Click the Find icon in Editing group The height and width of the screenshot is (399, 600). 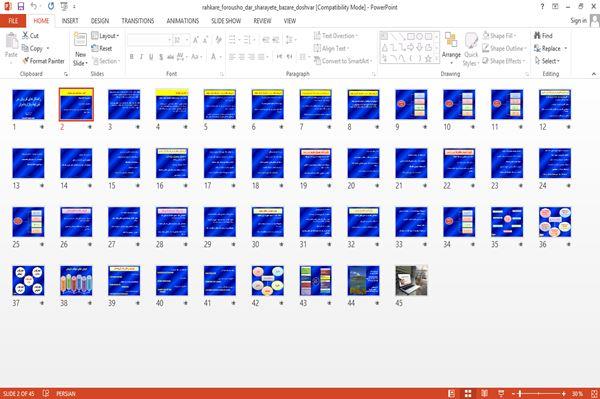(538, 36)
